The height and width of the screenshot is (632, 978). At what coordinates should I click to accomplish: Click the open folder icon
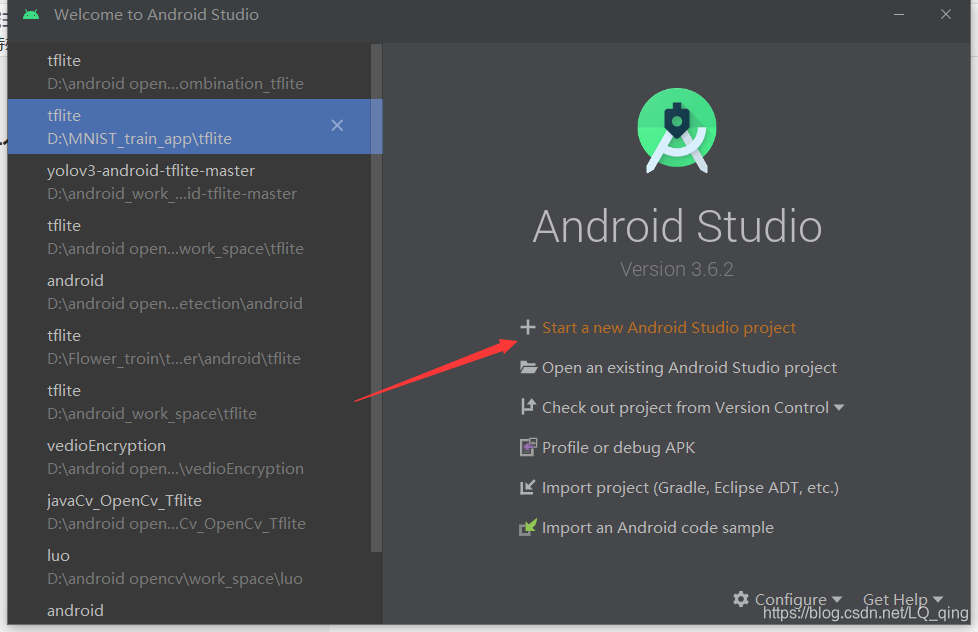pyautogui.click(x=528, y=367)
